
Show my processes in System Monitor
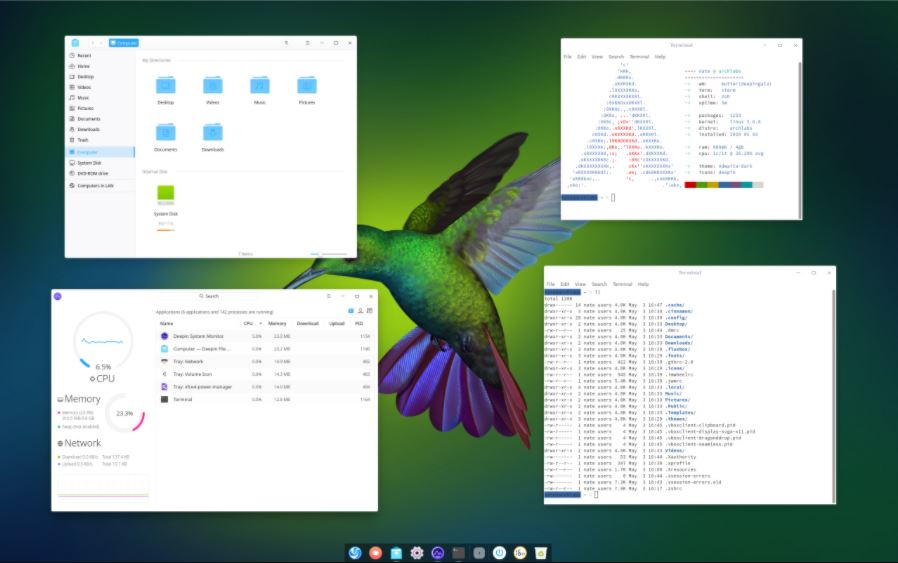coord(360,310)
